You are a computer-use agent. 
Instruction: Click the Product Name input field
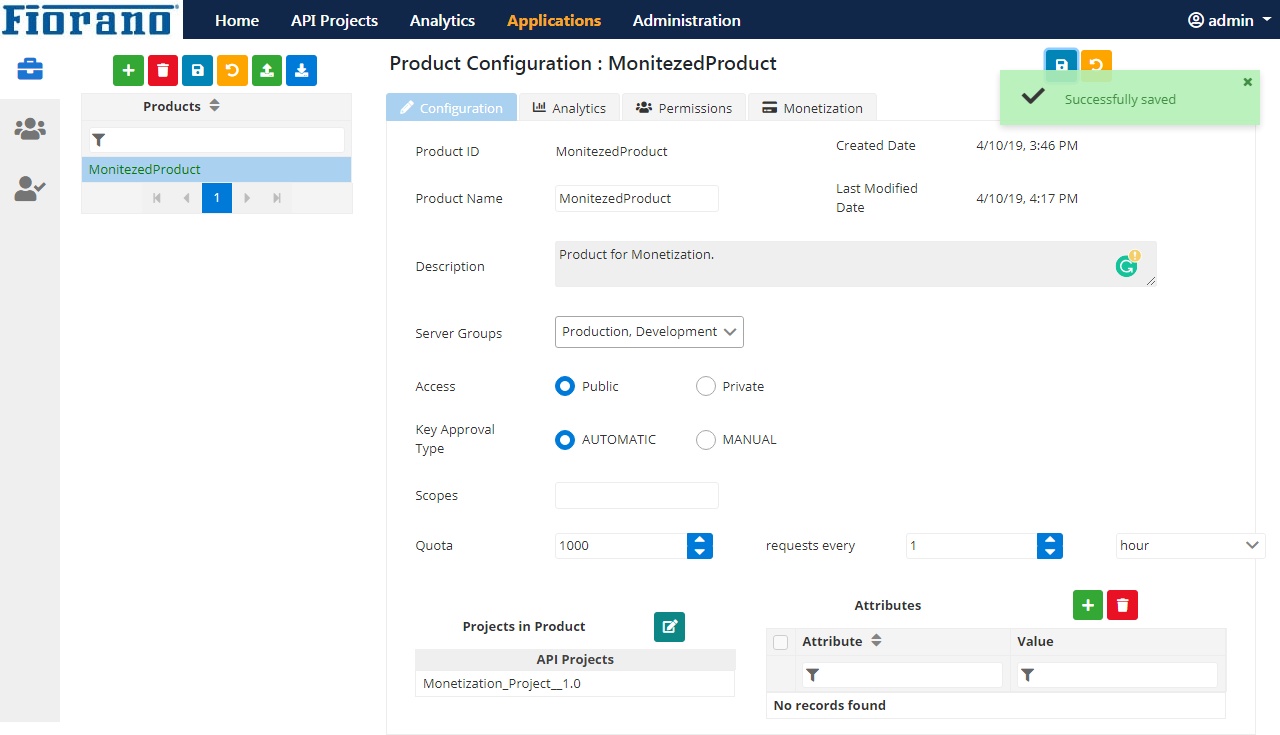(637, 198)
